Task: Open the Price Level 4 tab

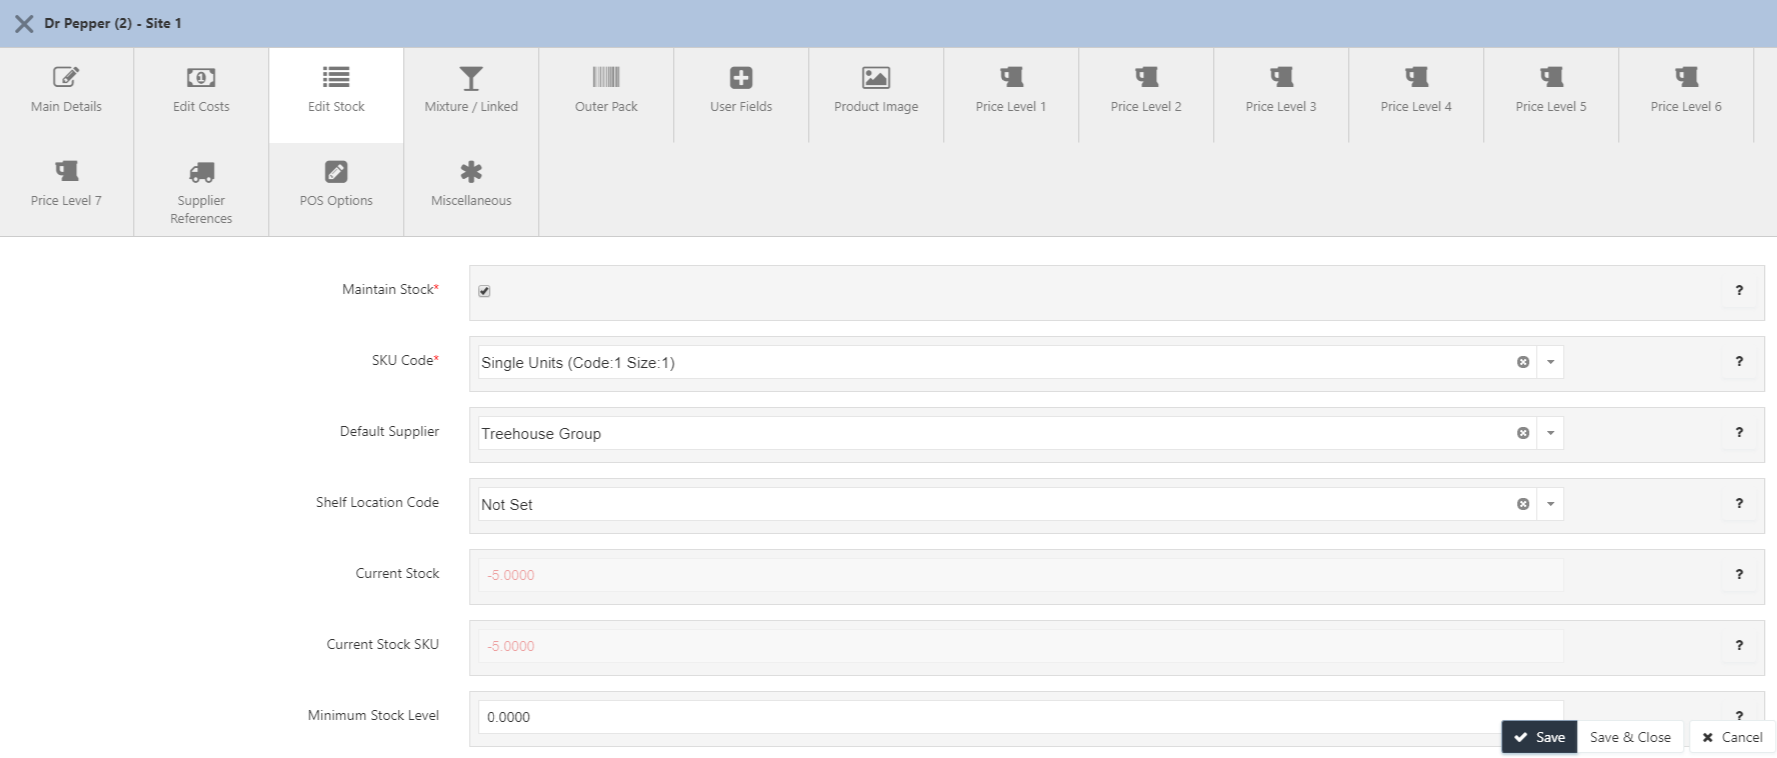Action: (x=1416, y=95)
